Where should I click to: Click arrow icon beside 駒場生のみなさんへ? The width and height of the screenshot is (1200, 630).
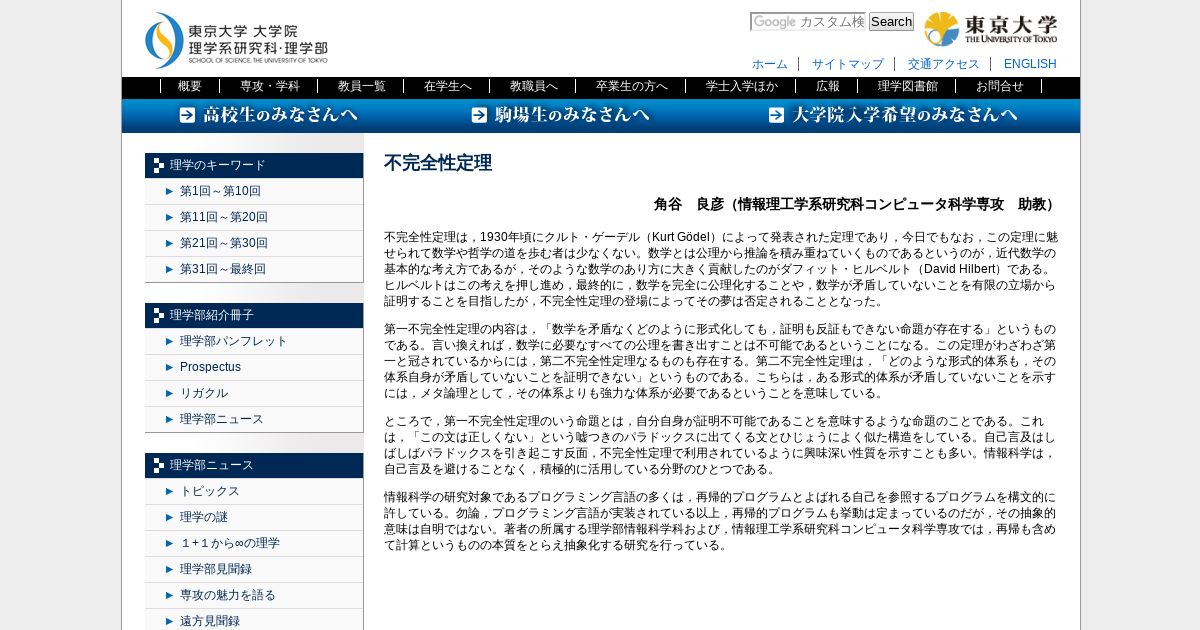pos(479,115)
